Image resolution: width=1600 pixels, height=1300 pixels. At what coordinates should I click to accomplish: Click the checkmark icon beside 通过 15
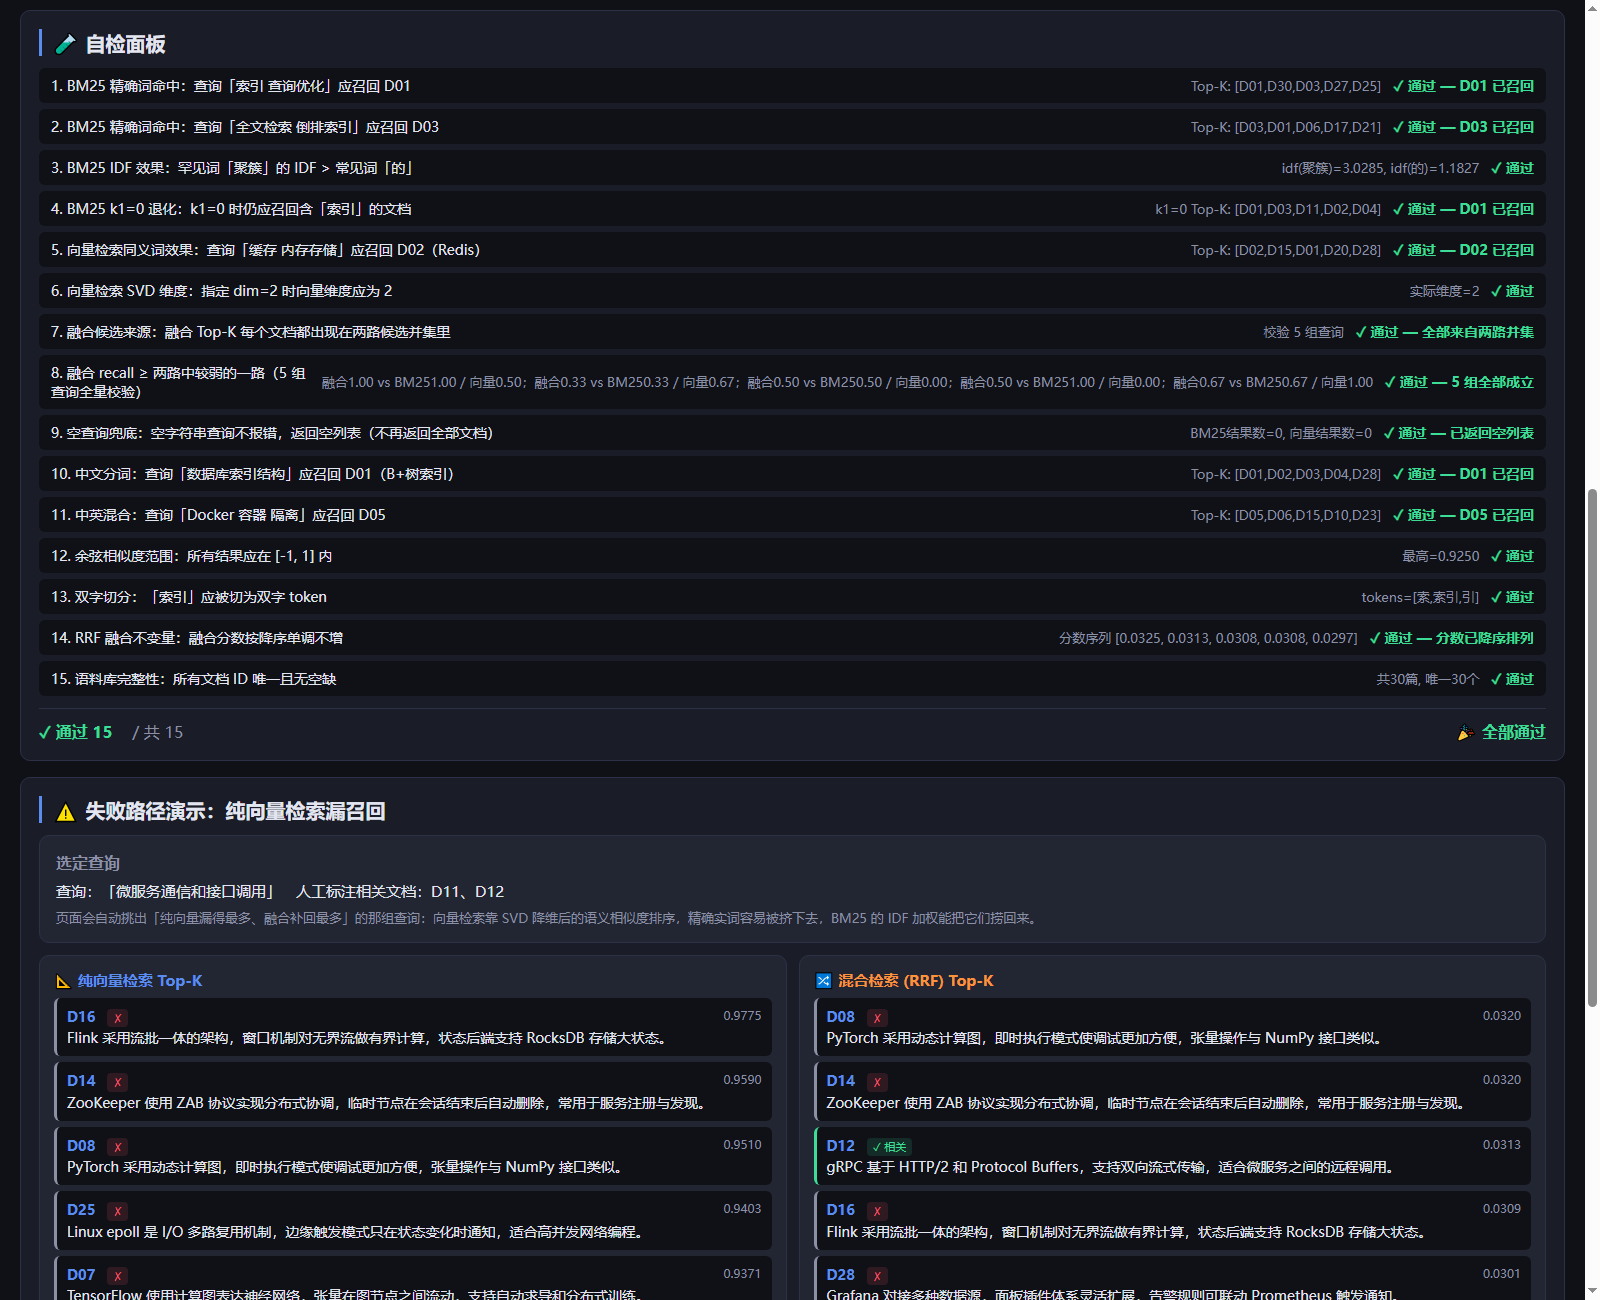pos(45,733)
